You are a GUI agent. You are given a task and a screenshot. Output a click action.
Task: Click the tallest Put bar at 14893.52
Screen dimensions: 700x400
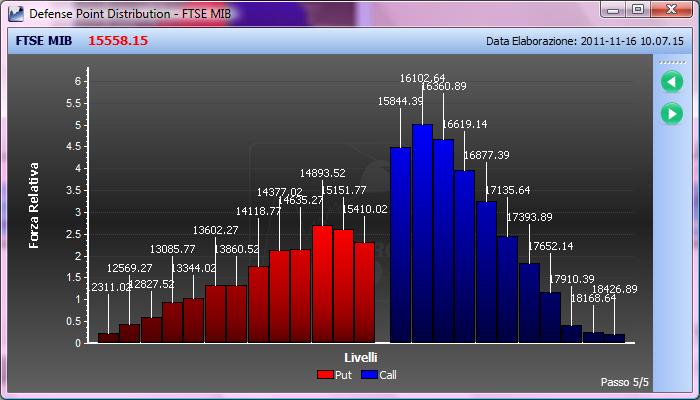coord(322,284)
